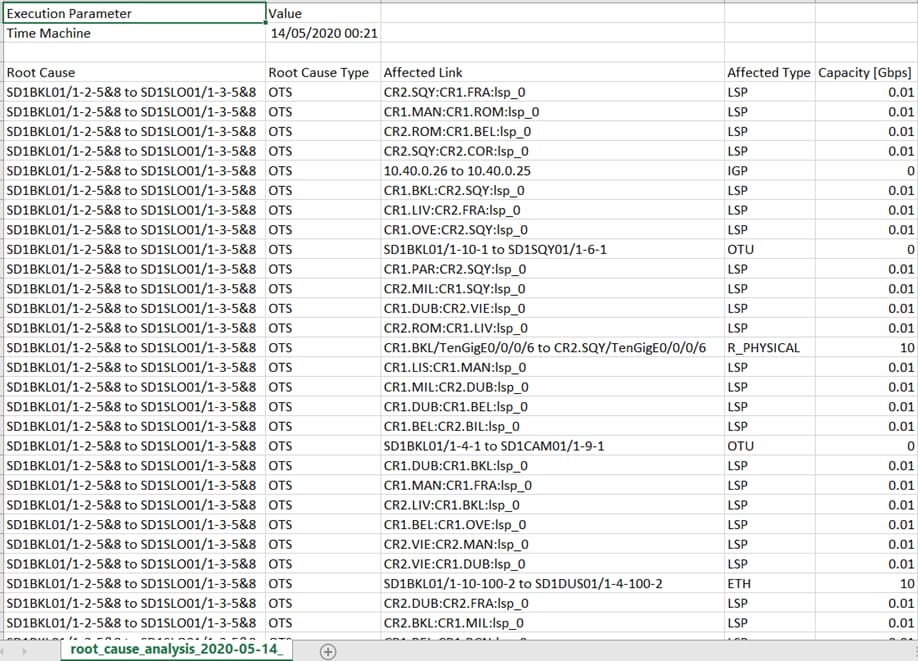Click the Affected Type header cell
Image resolution: width=918 pixels, height=661 pixels.
point(769,72)
